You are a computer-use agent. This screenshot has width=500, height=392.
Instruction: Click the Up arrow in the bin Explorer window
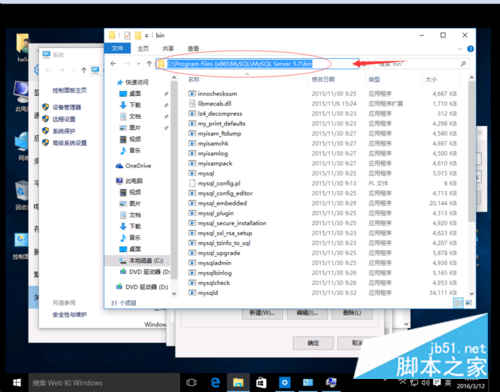[x=149, y=63]
